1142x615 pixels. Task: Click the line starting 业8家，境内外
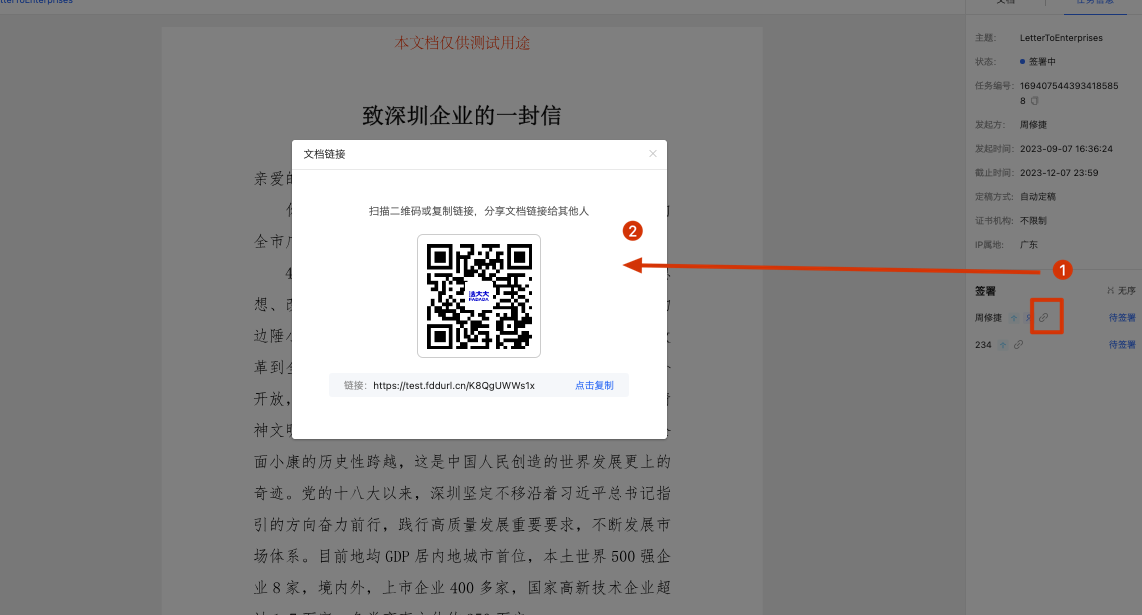click(462, 587)
